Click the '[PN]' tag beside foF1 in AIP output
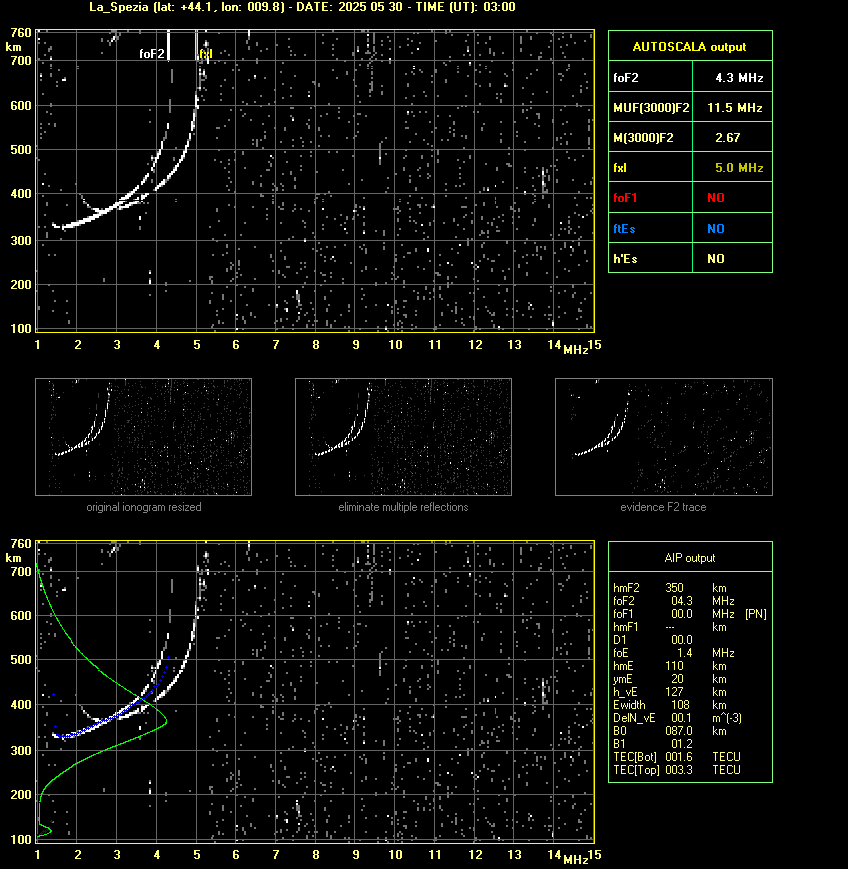 pyautogui.click(x=755, y=614)
